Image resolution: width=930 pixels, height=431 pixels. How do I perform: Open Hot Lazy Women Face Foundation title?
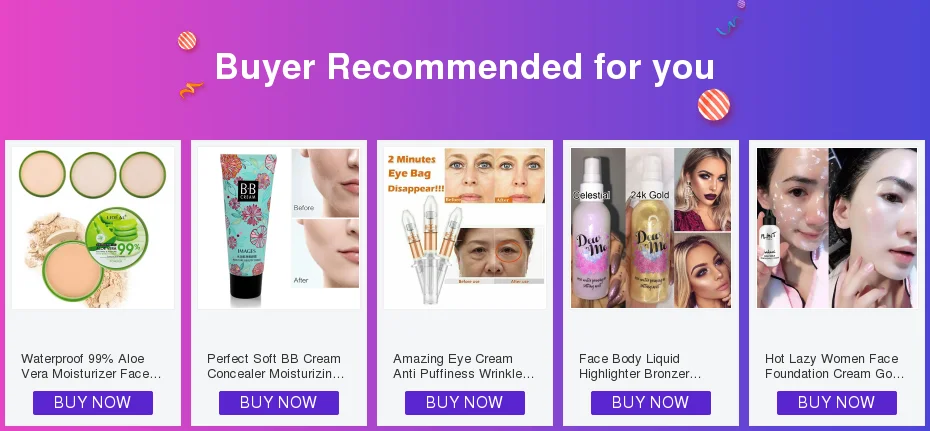(835, 366)
